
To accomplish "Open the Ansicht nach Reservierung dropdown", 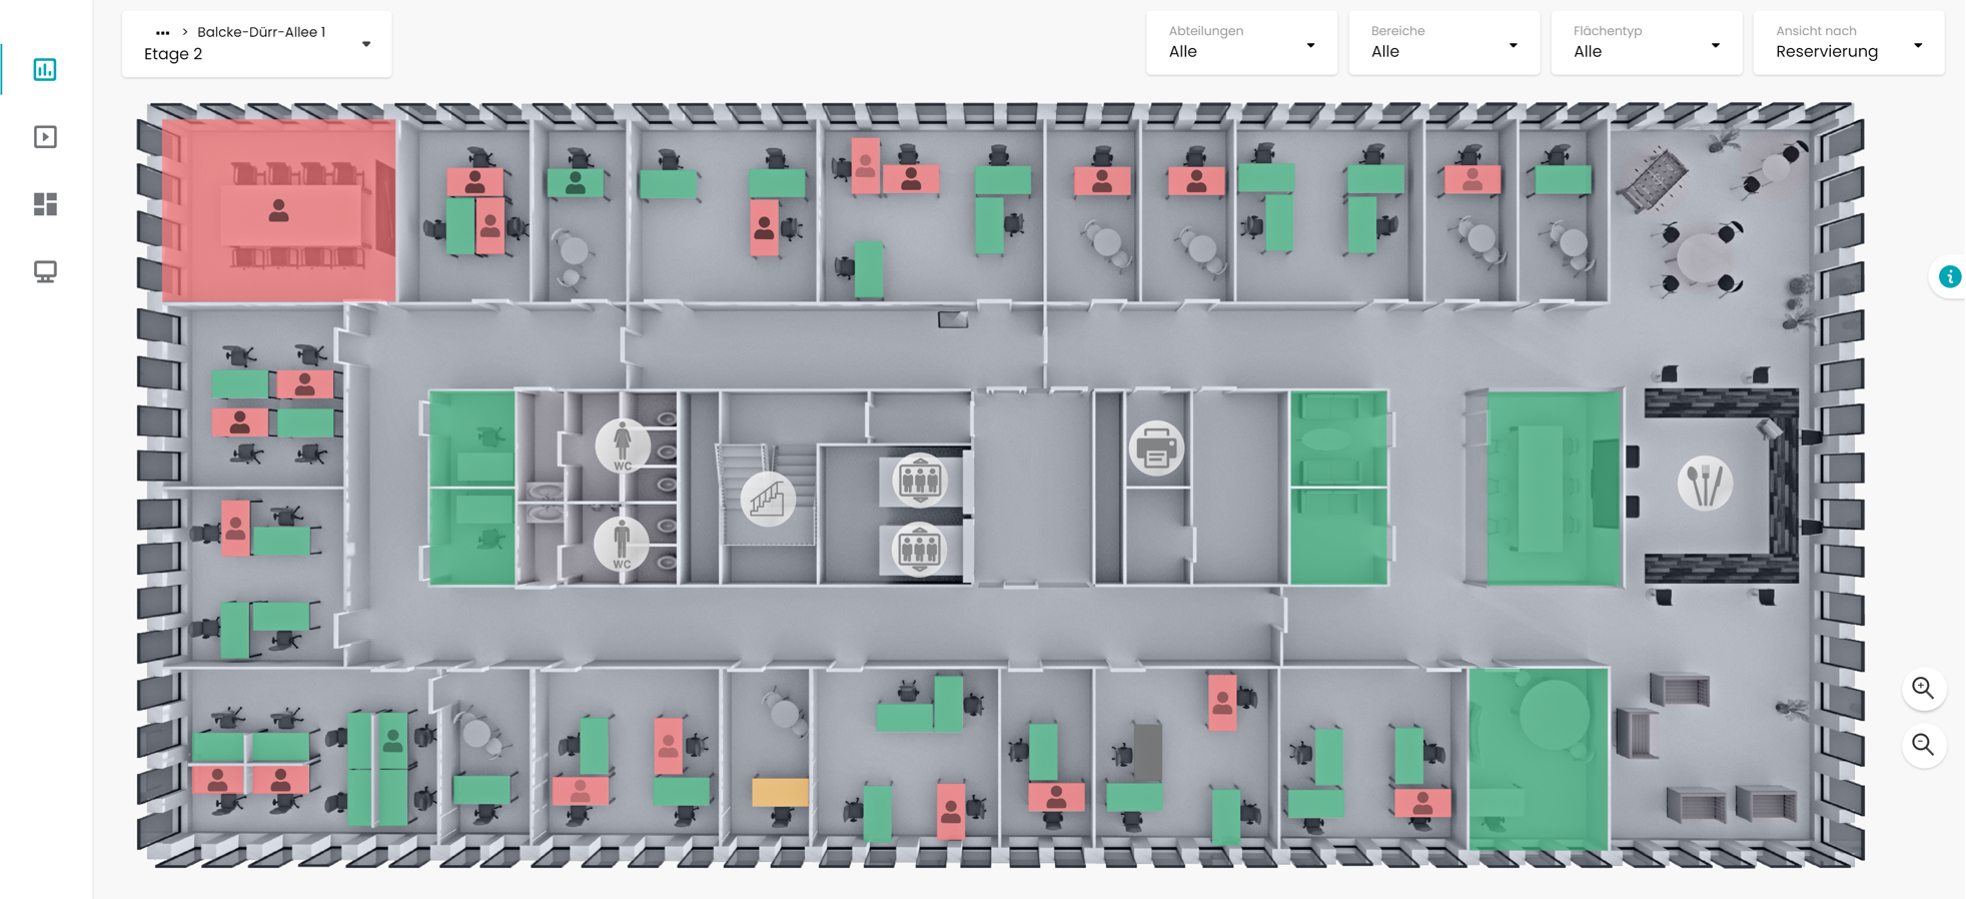I will (1848, 43).
